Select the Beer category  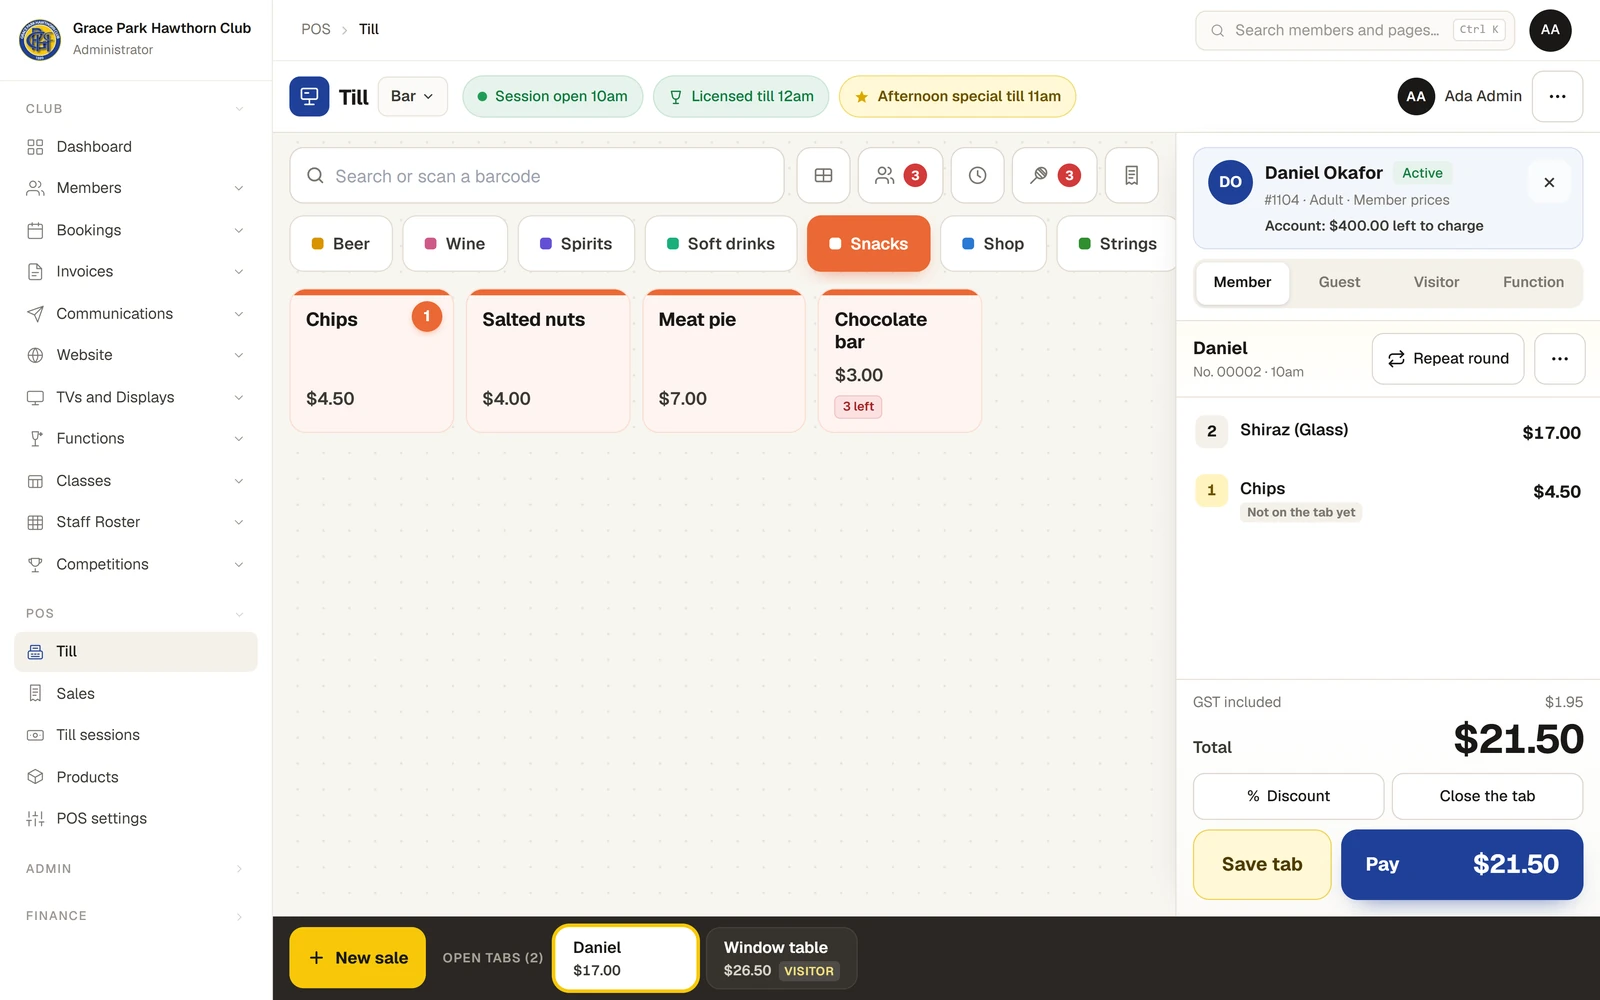pos(341,244)
